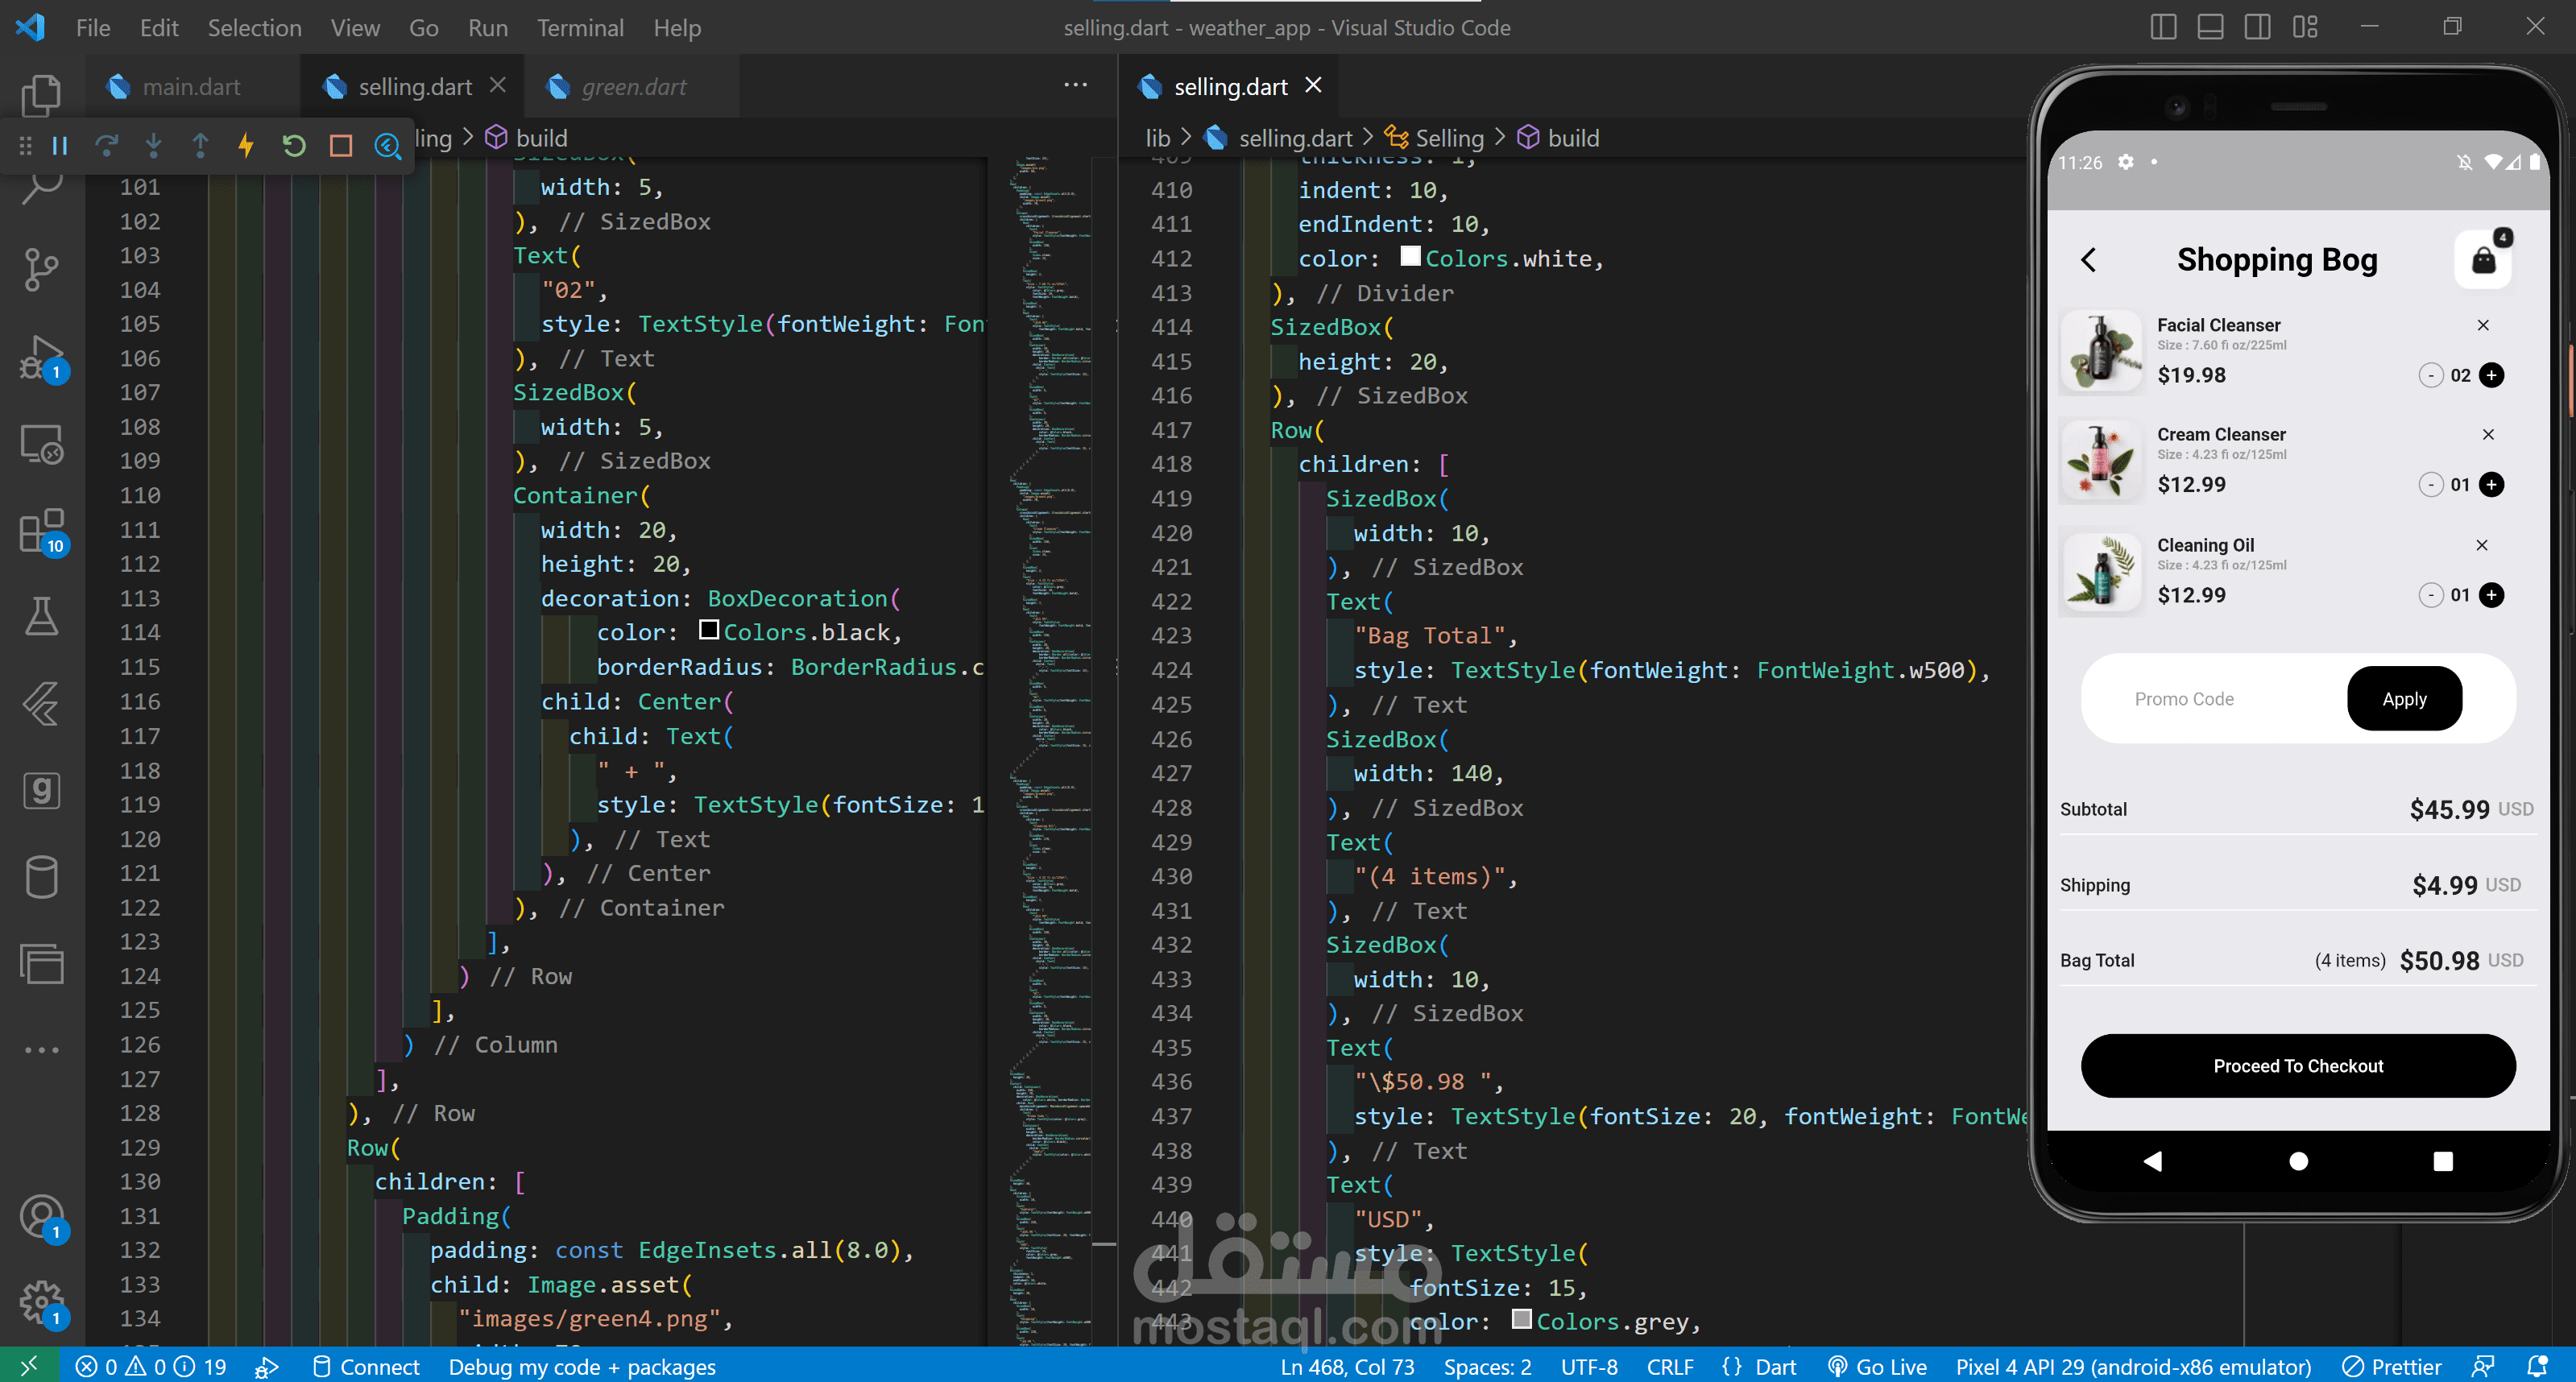Stop the debug session with the square icon
The height and width of the screenshot is (1382, 2576).
(341, 146)
